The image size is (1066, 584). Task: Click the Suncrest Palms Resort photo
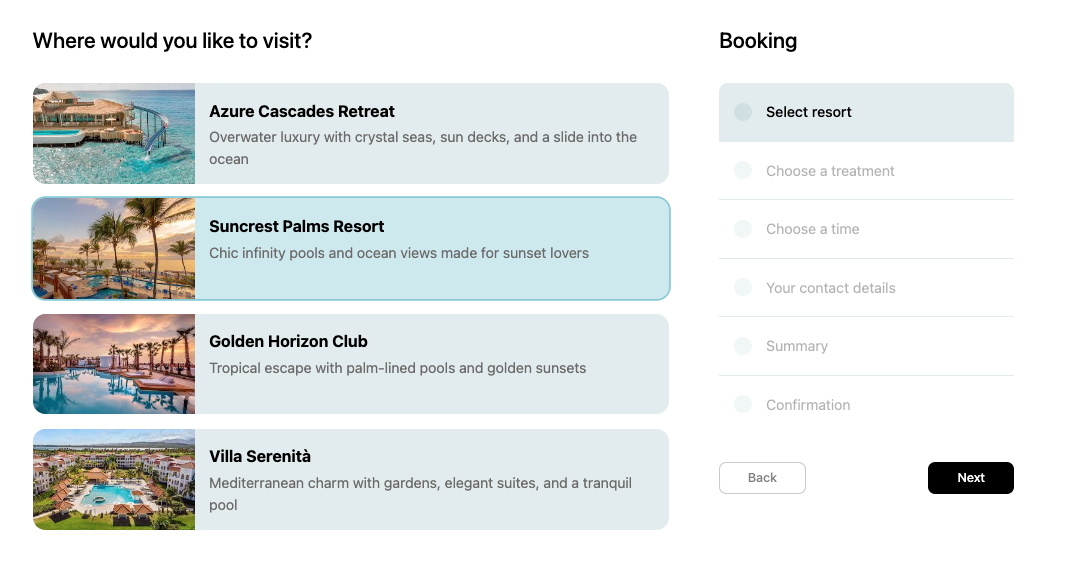pyautogui.click(x=114, y=249)
